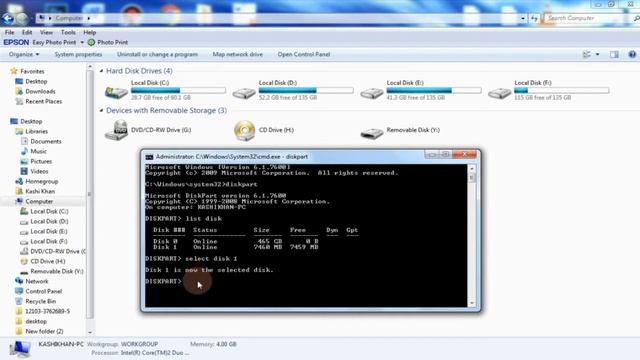The width and height of the screenshot is (640, 360).
Task: Select the CD Drive (H:) icon
Action: point(244,130)
